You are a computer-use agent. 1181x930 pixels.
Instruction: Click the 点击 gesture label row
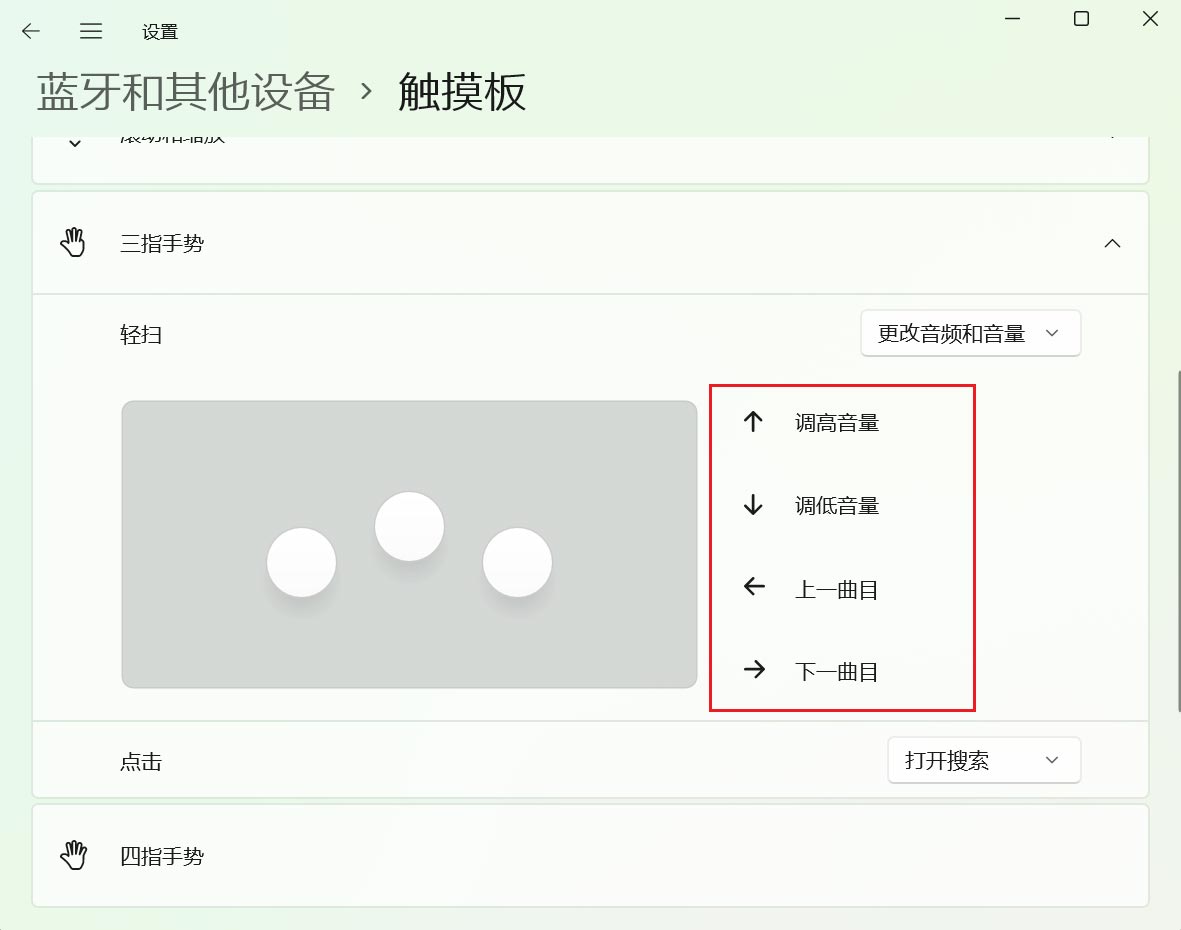tap(140, 761)
